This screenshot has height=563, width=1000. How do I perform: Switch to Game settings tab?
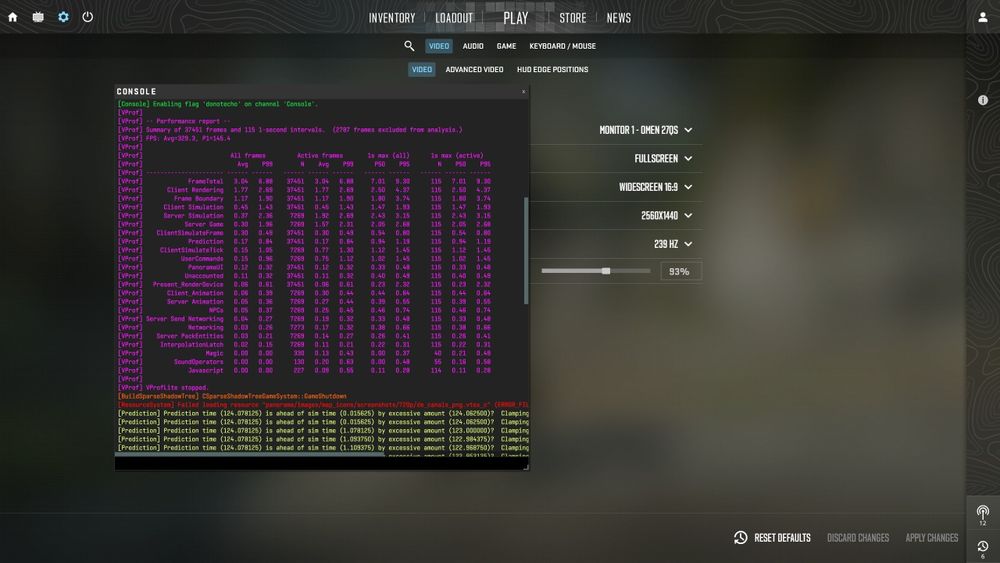tap(506, 46)
